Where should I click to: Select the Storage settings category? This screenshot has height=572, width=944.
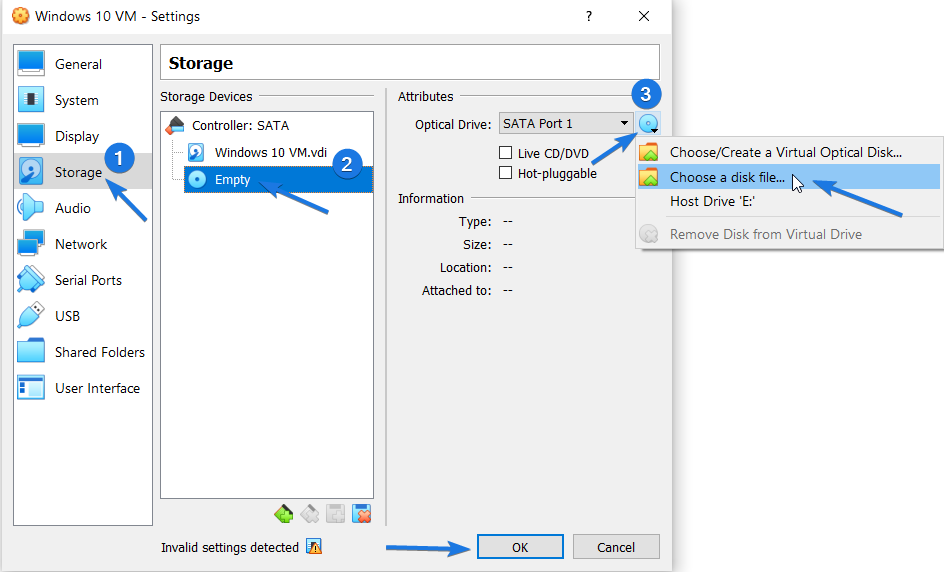tap(83, 172)
